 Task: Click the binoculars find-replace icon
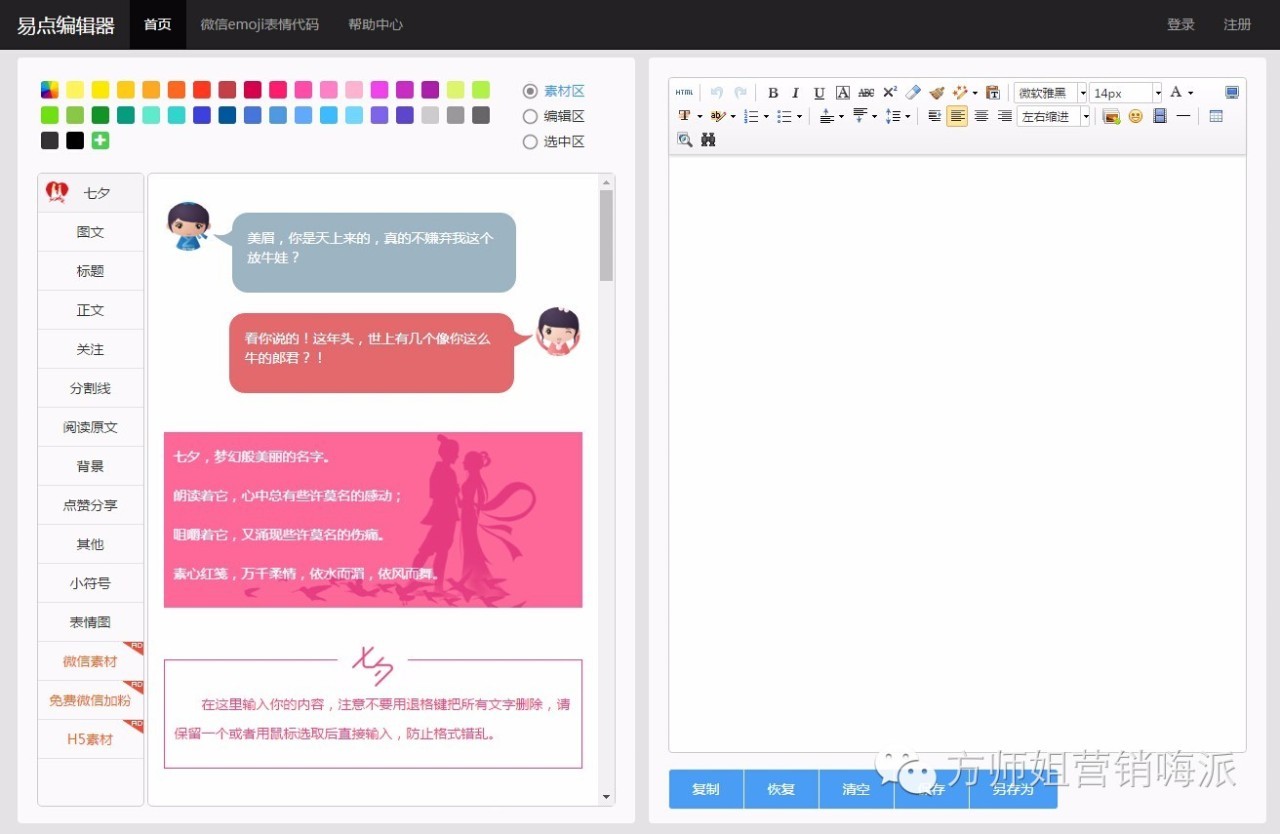[708, 140]
